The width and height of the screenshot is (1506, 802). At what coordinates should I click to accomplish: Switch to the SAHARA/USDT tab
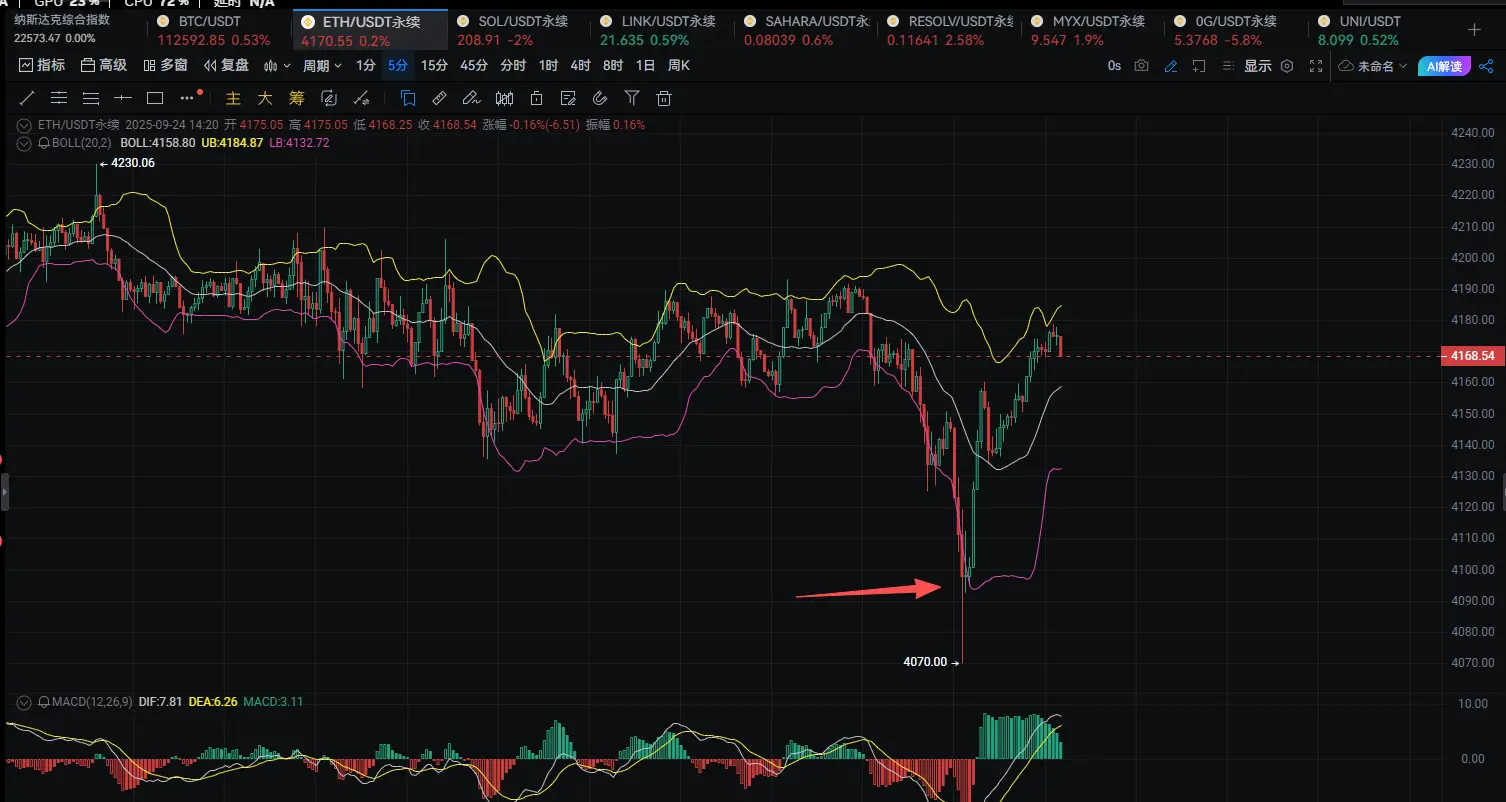(x=805, y=30)
